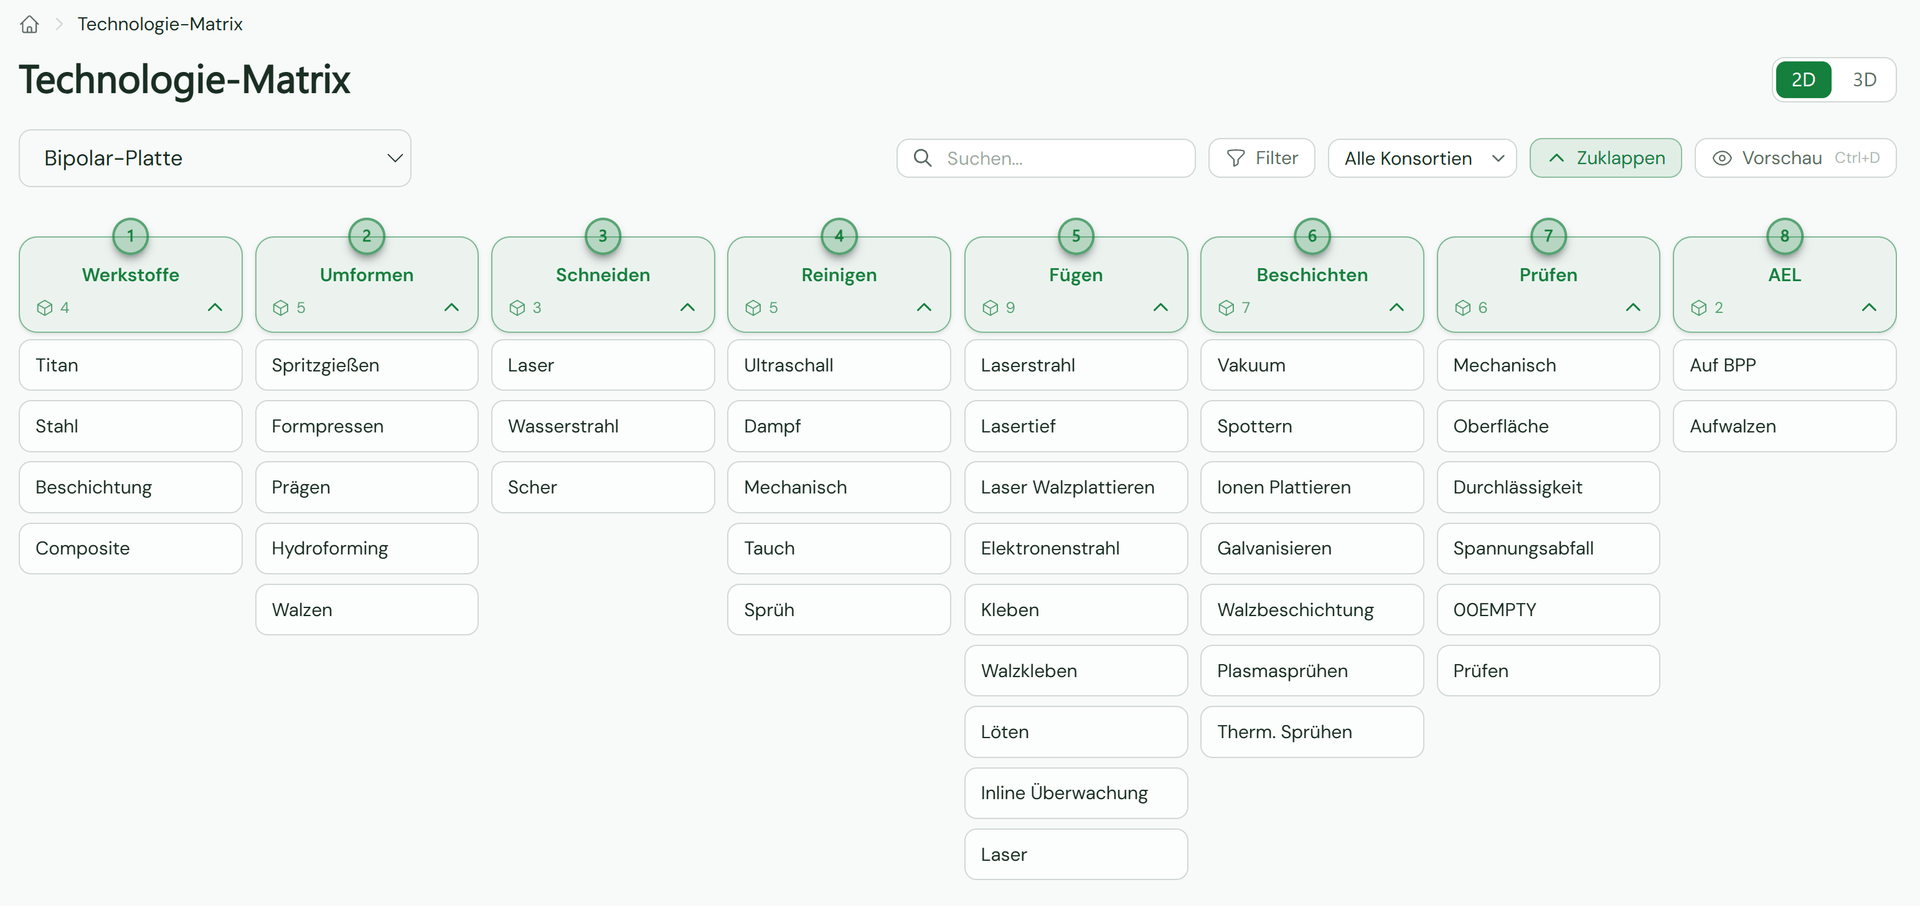Open the Hydroforming technology card
Viewport: 1920px width, 906px height.
point(367,548)
